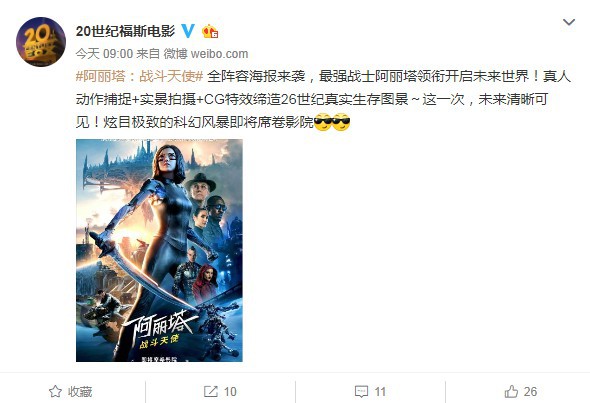Viewport: 590px width, 403px height.
Task: Click the post body text paragraph
Action: point(323,99)
